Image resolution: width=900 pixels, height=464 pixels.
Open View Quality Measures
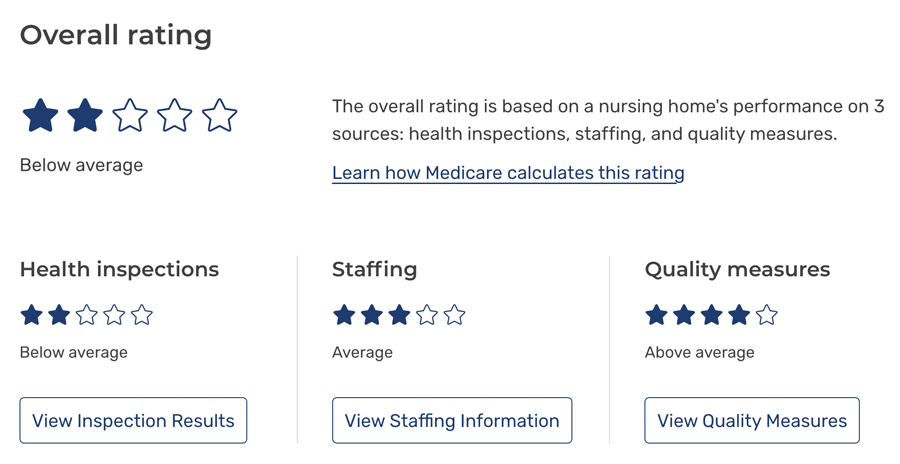point(752,420)
